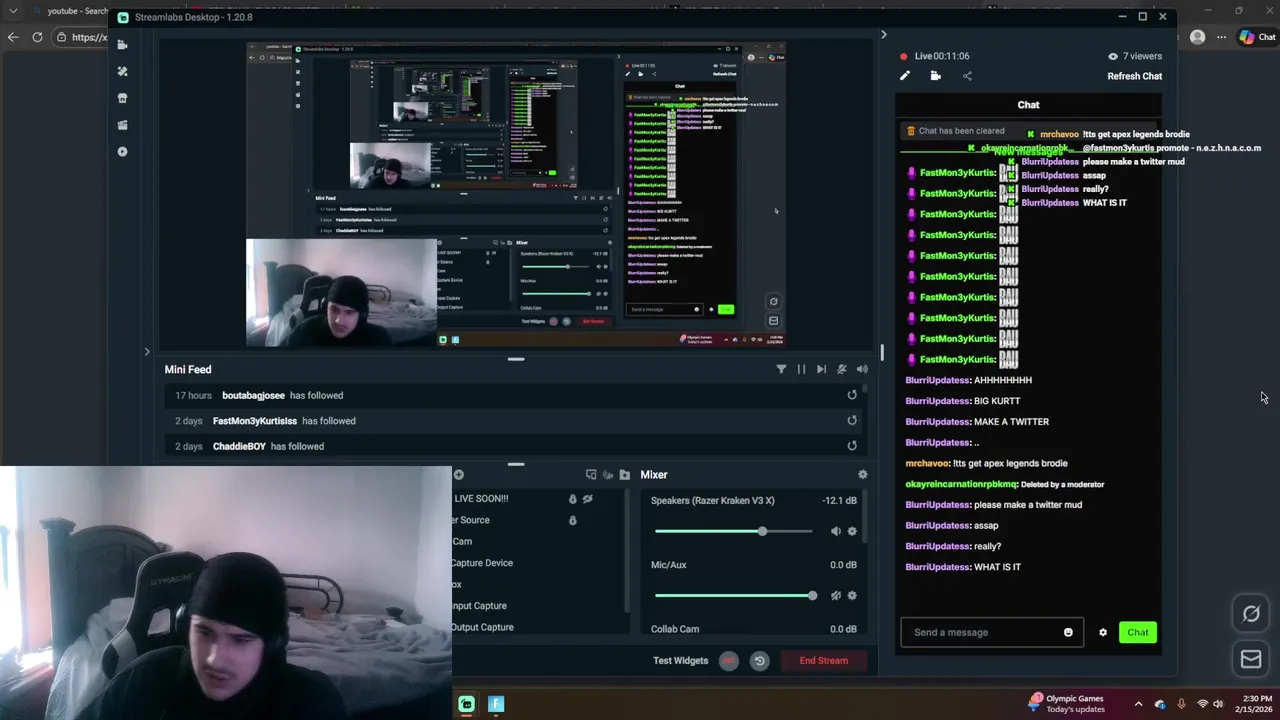Click mrchavoo chat username
This screenshot has height=720, width=1280.
928,463
